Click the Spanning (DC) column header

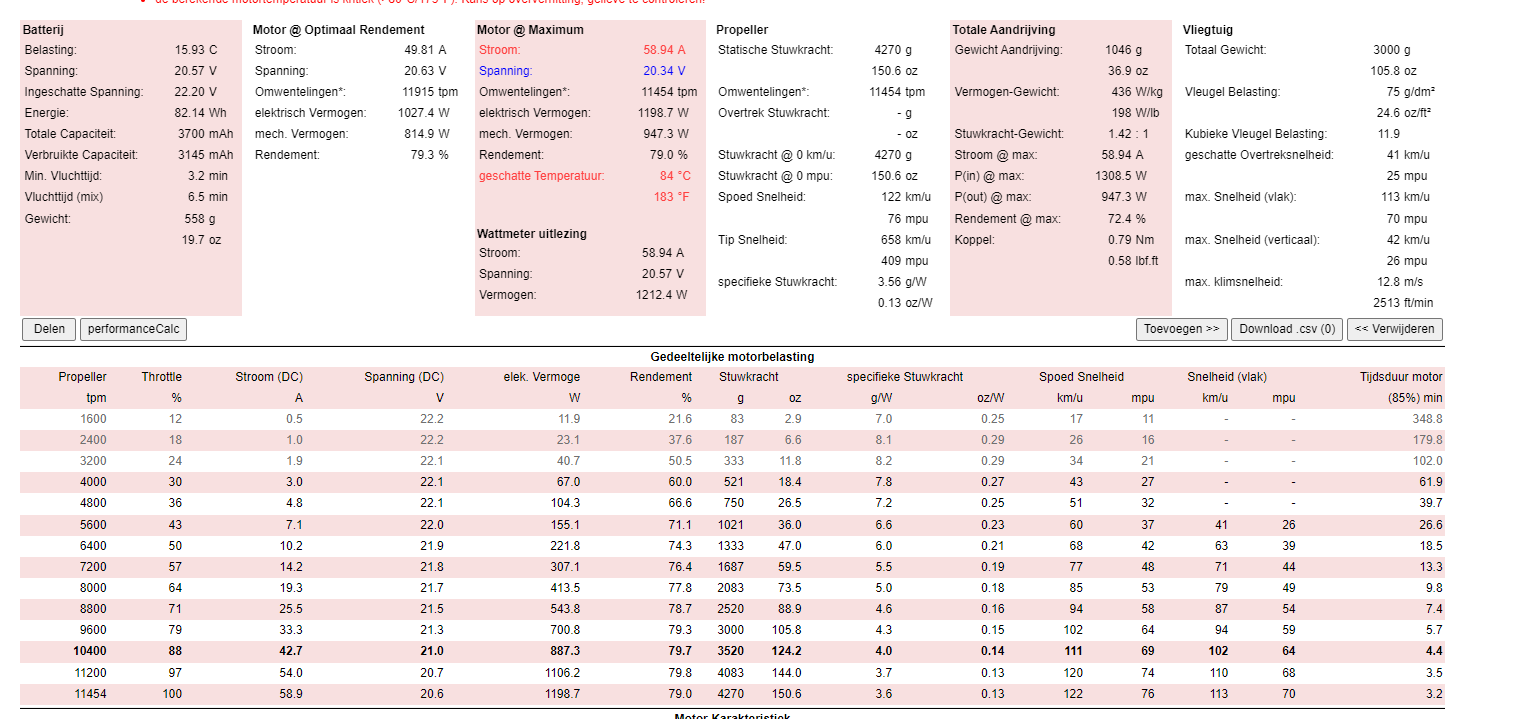[x=404, y=377]
